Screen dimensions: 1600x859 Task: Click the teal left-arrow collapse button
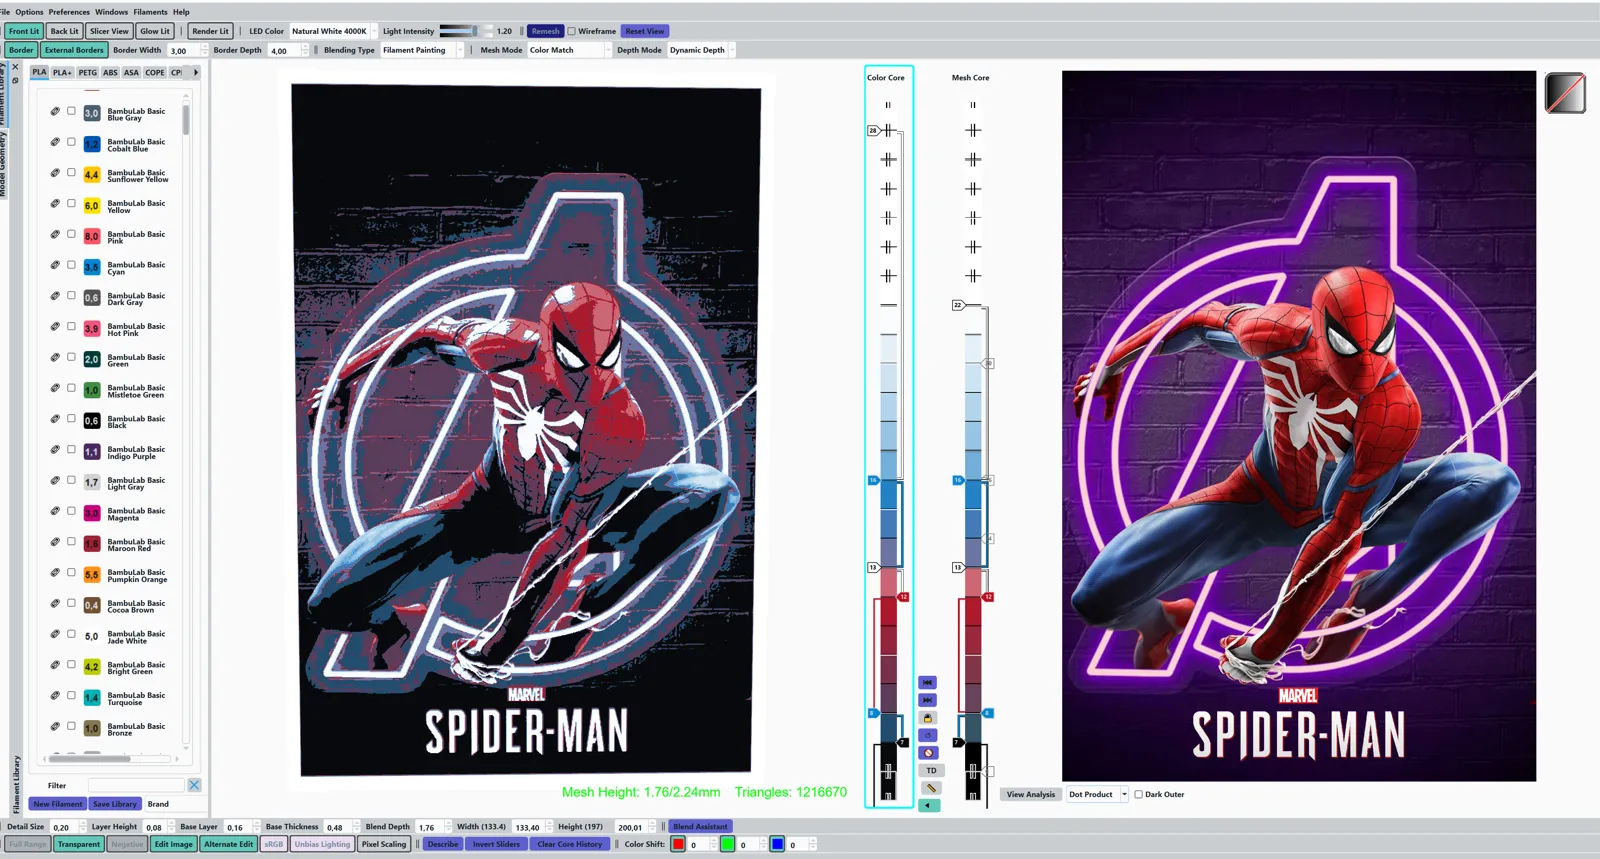929,805
